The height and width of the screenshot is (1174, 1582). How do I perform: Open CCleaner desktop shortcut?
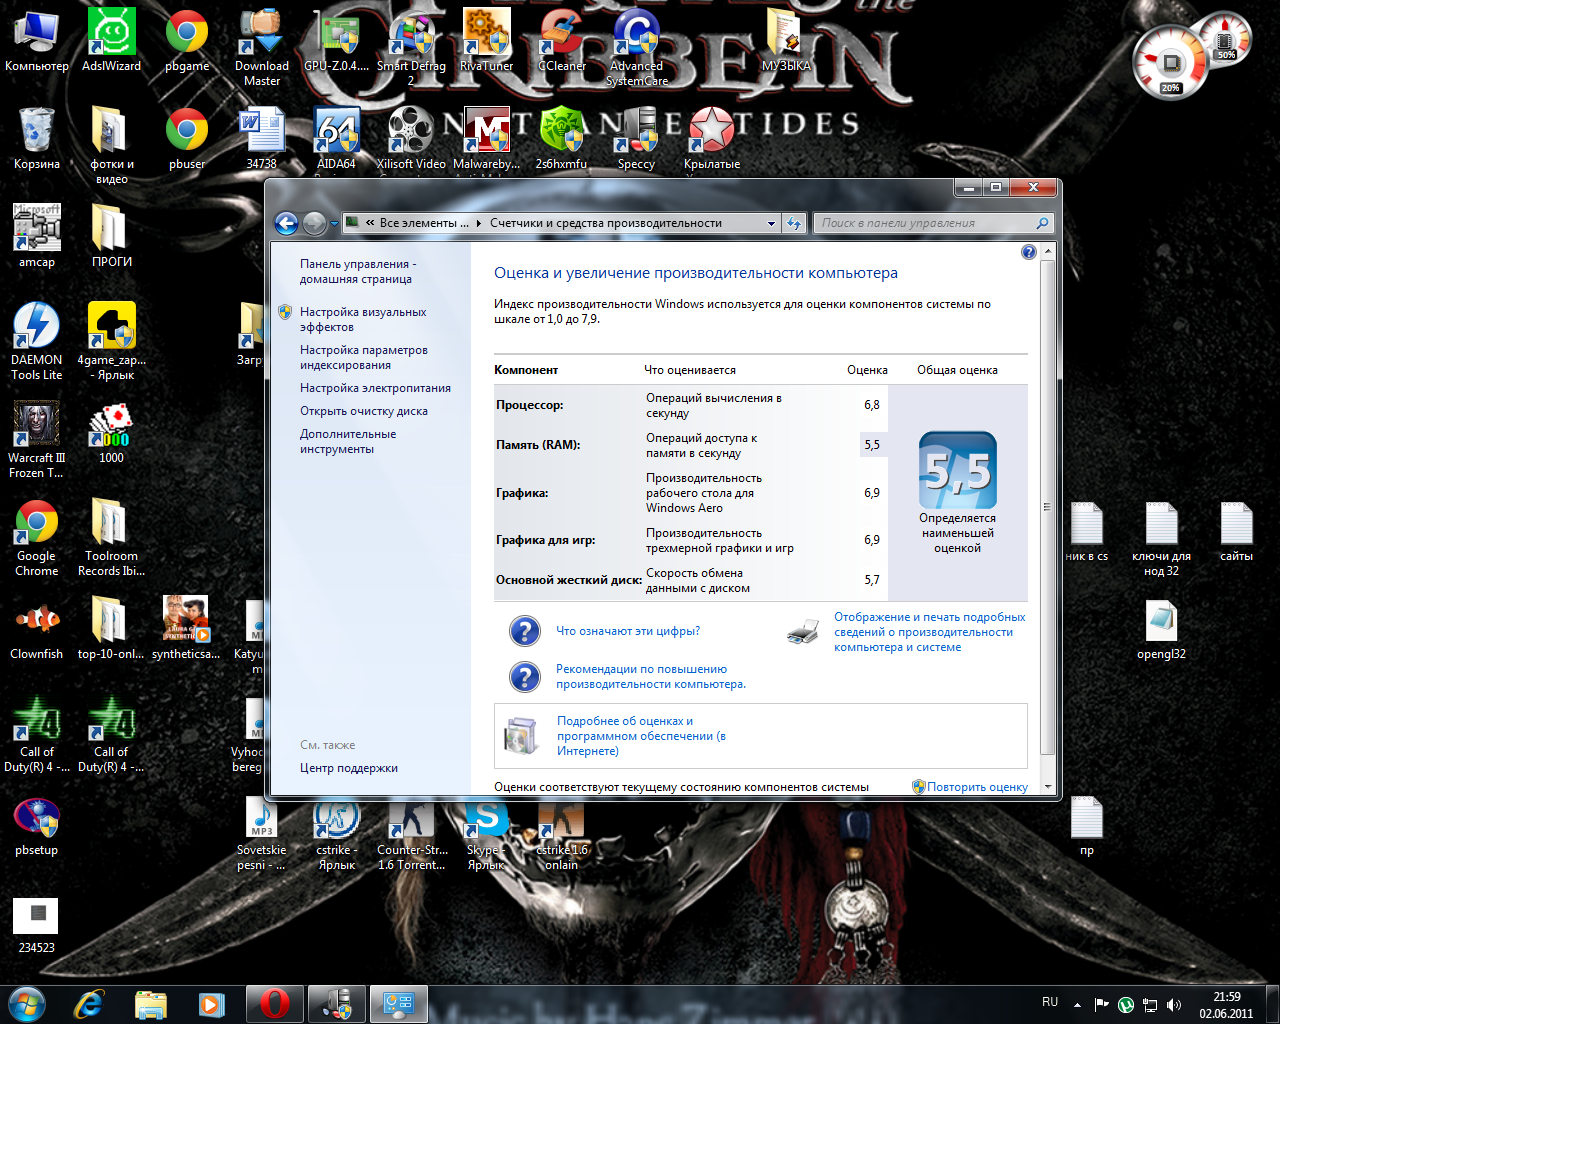562,40
